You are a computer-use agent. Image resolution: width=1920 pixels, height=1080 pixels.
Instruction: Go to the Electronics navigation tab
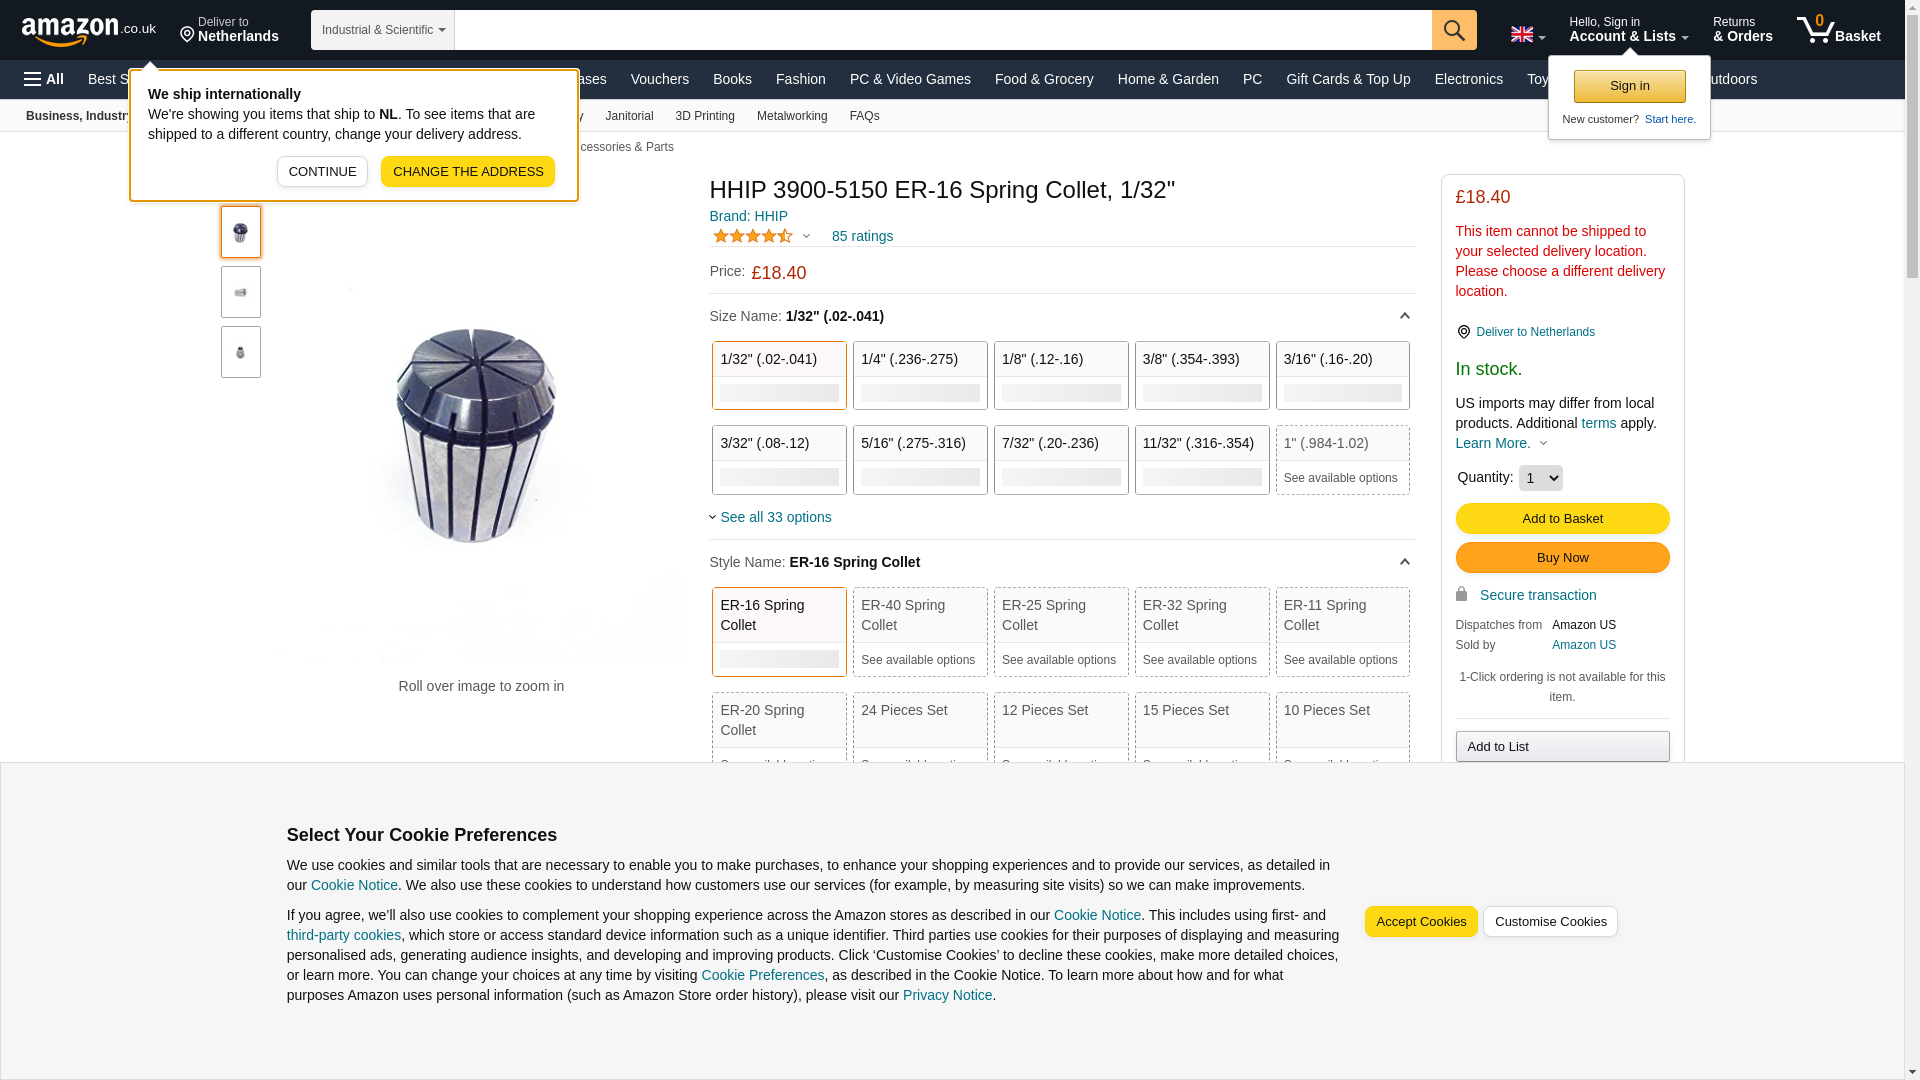coord(1468,79)
